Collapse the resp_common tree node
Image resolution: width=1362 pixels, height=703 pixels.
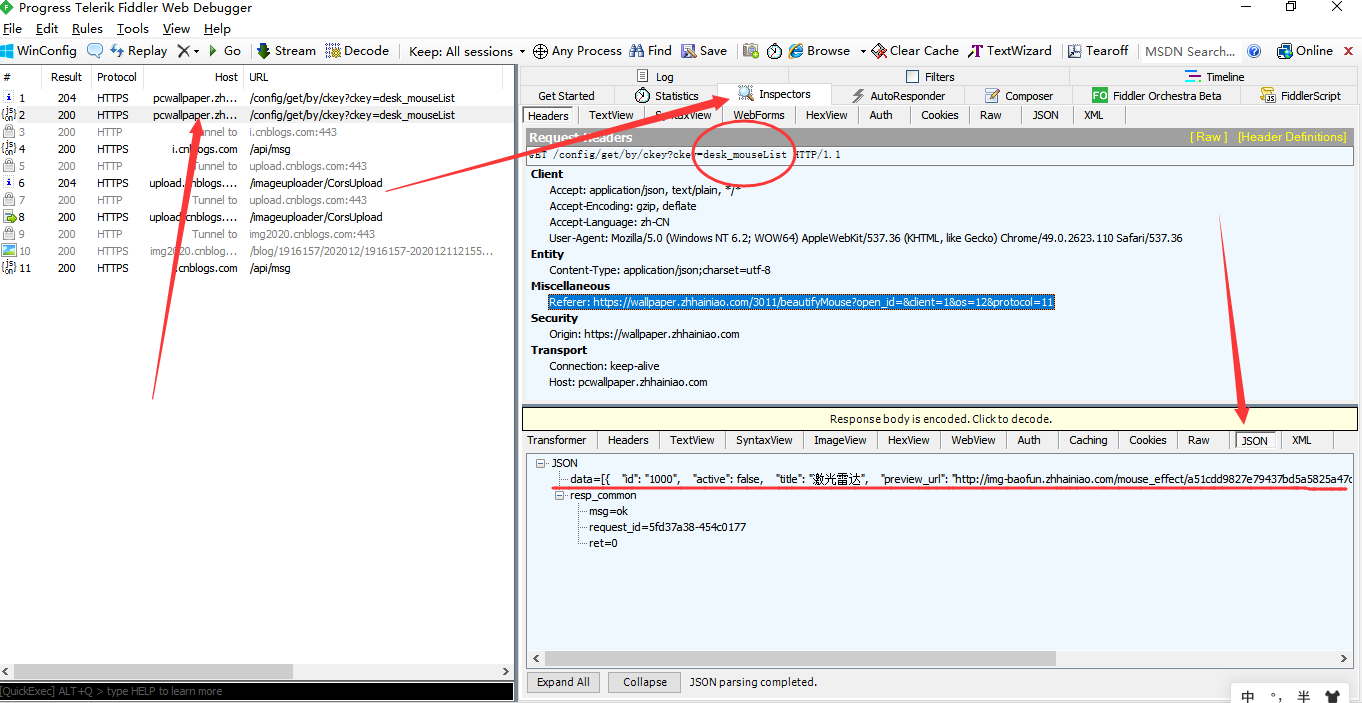pyautogui.click(x=560, y=496)
